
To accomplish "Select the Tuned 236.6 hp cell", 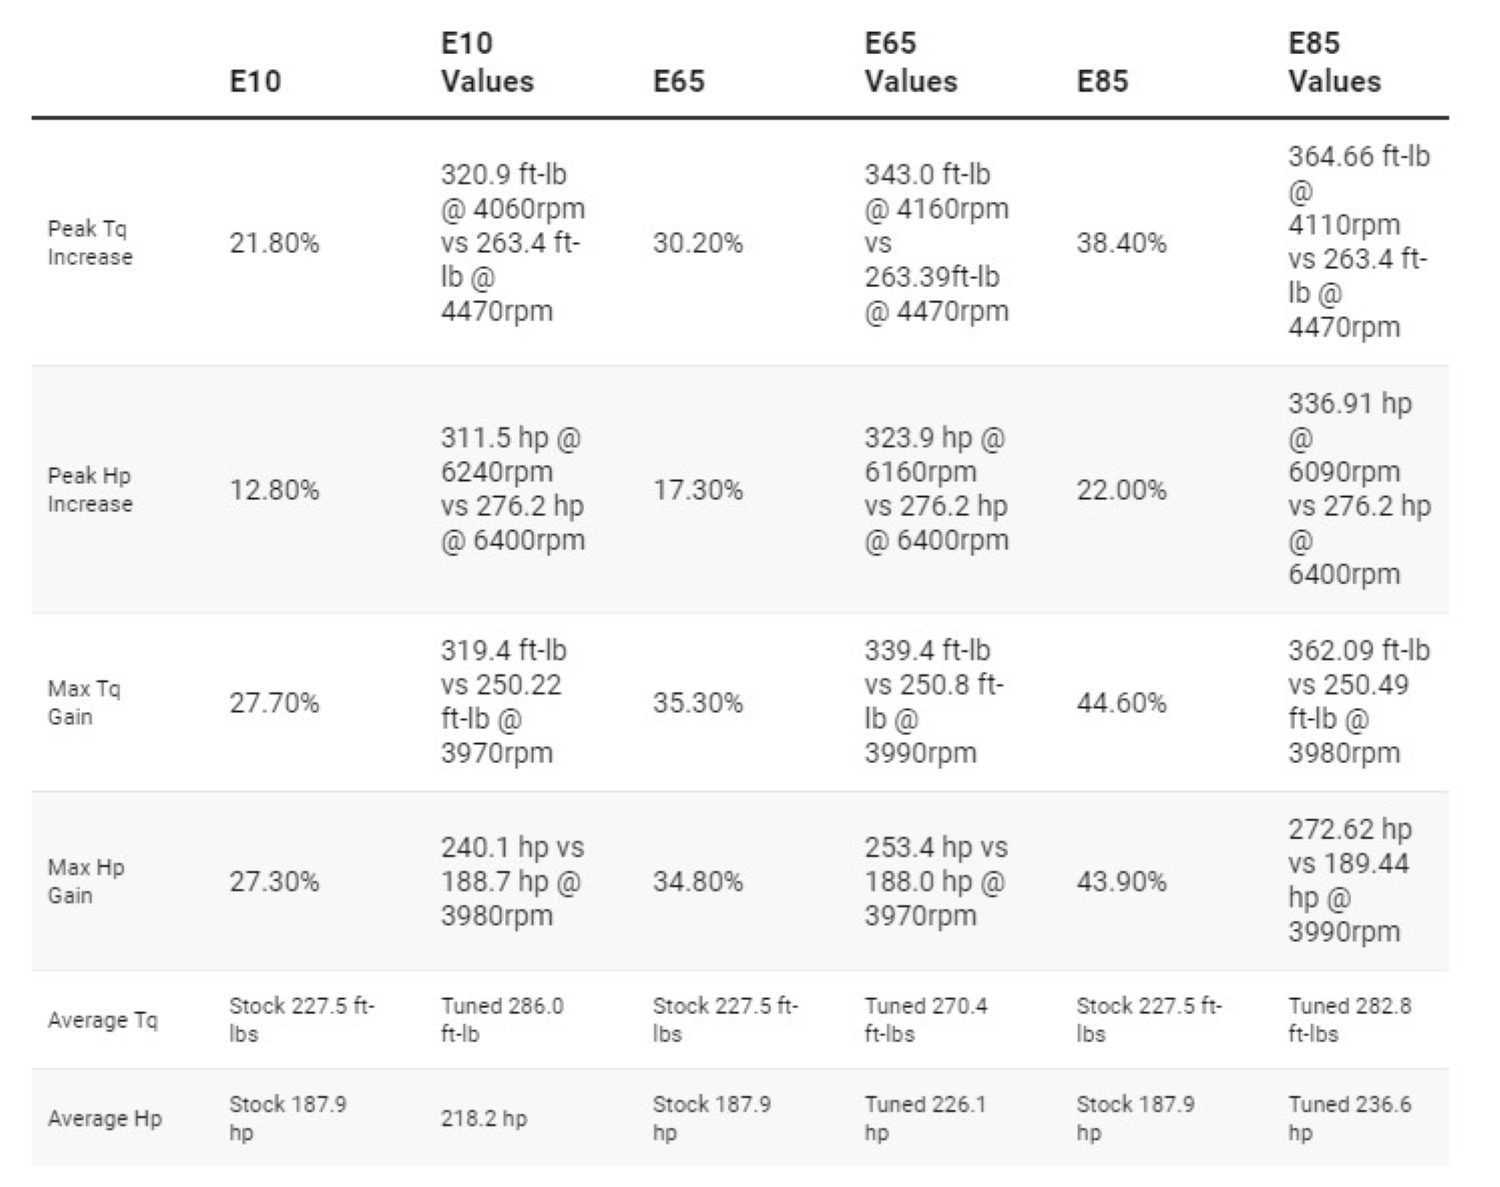I will 1349,1119.
